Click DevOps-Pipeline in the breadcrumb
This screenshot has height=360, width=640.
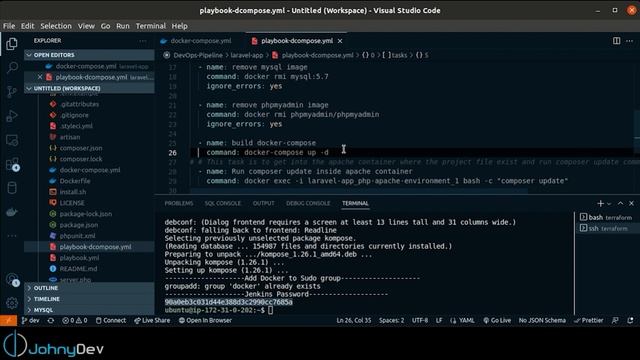[198, 55]
